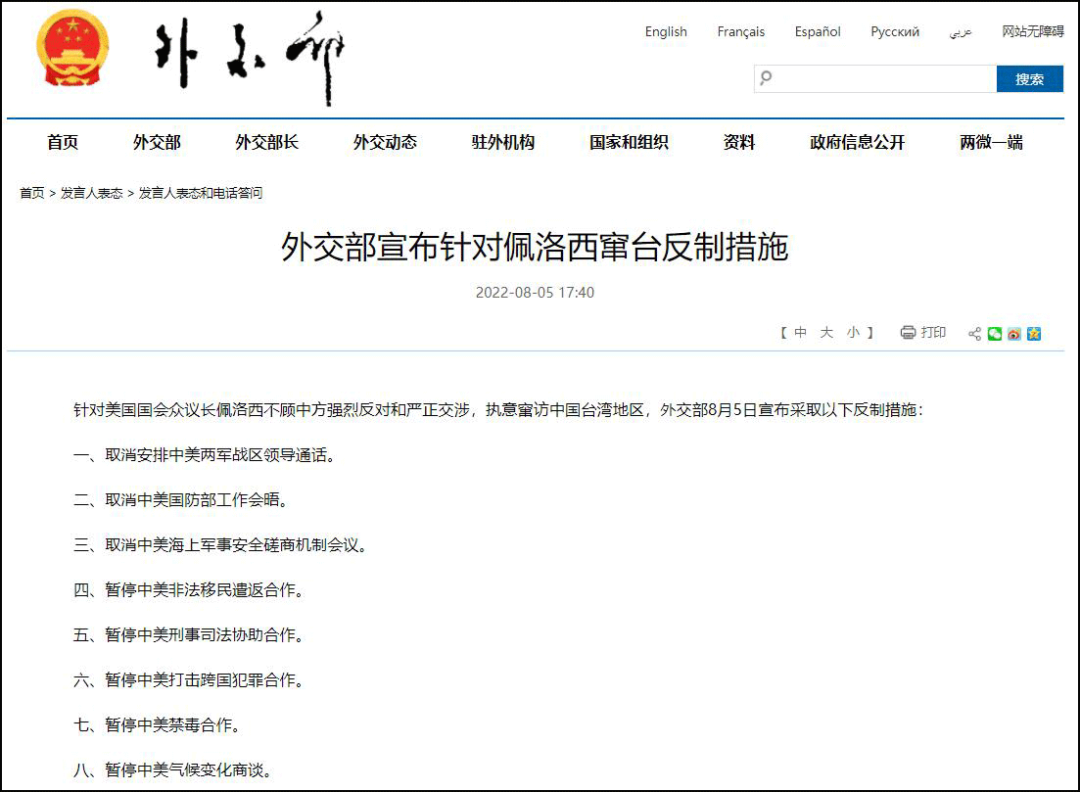Set font size to 大 (large)

point(827,333)
